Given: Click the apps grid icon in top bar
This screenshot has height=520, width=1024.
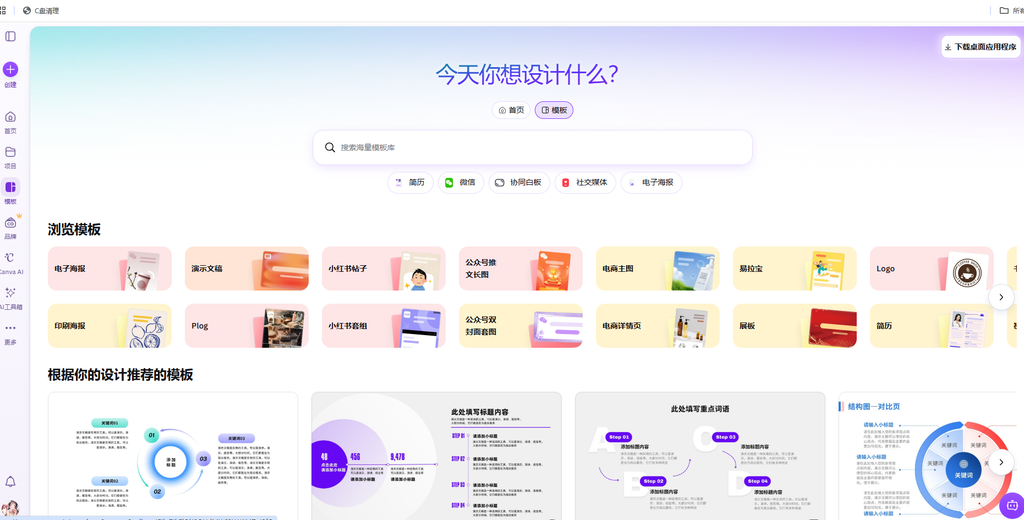Looking at the screenshot, I should coord(3,10).
